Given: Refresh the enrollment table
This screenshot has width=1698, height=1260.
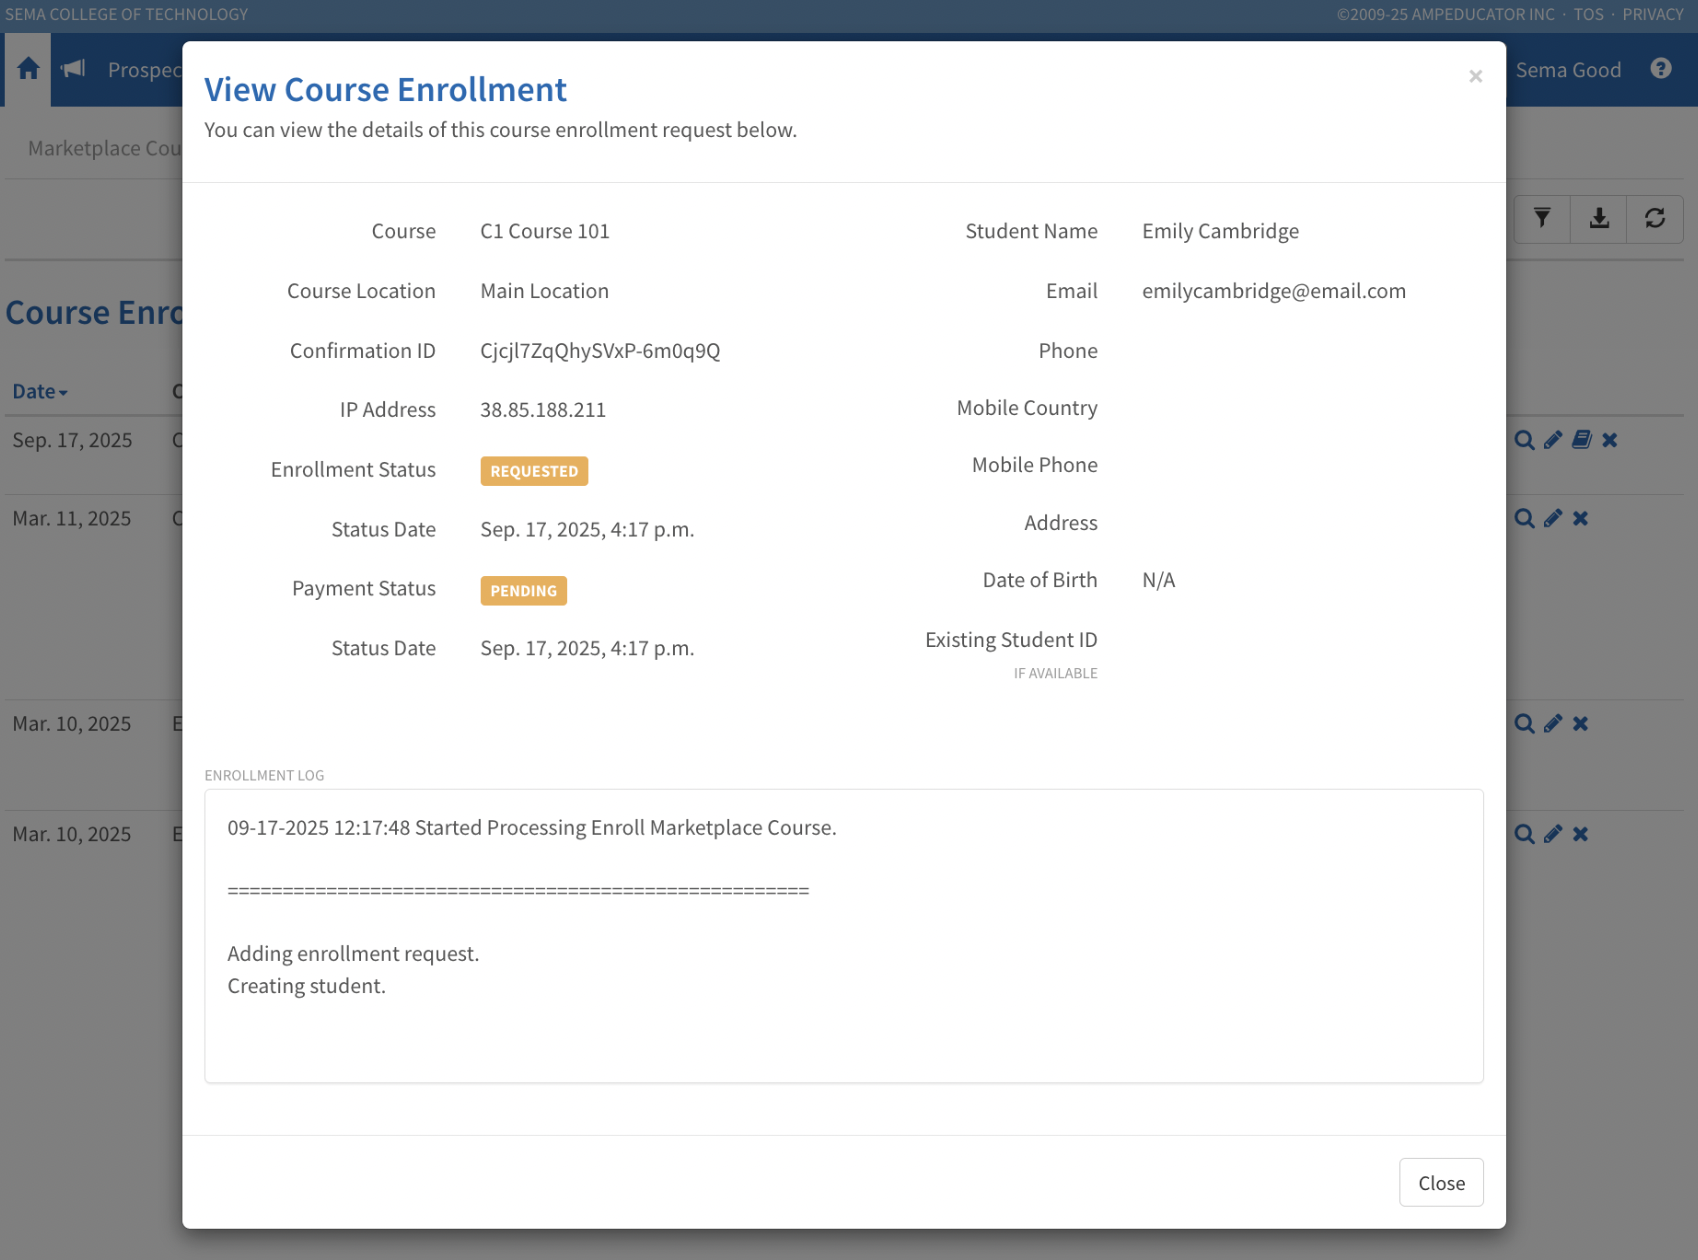Looking at the screenshot, I should pos(1655,219).
